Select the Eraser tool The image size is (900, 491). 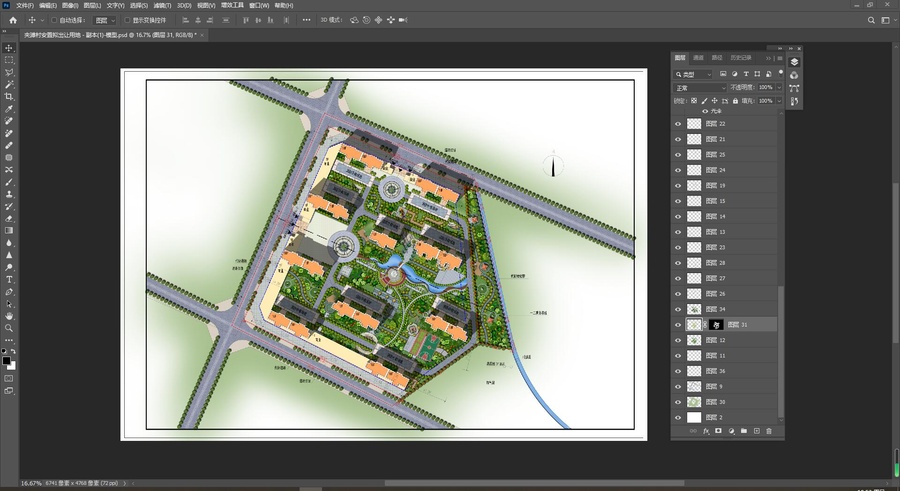click(9, 218)
